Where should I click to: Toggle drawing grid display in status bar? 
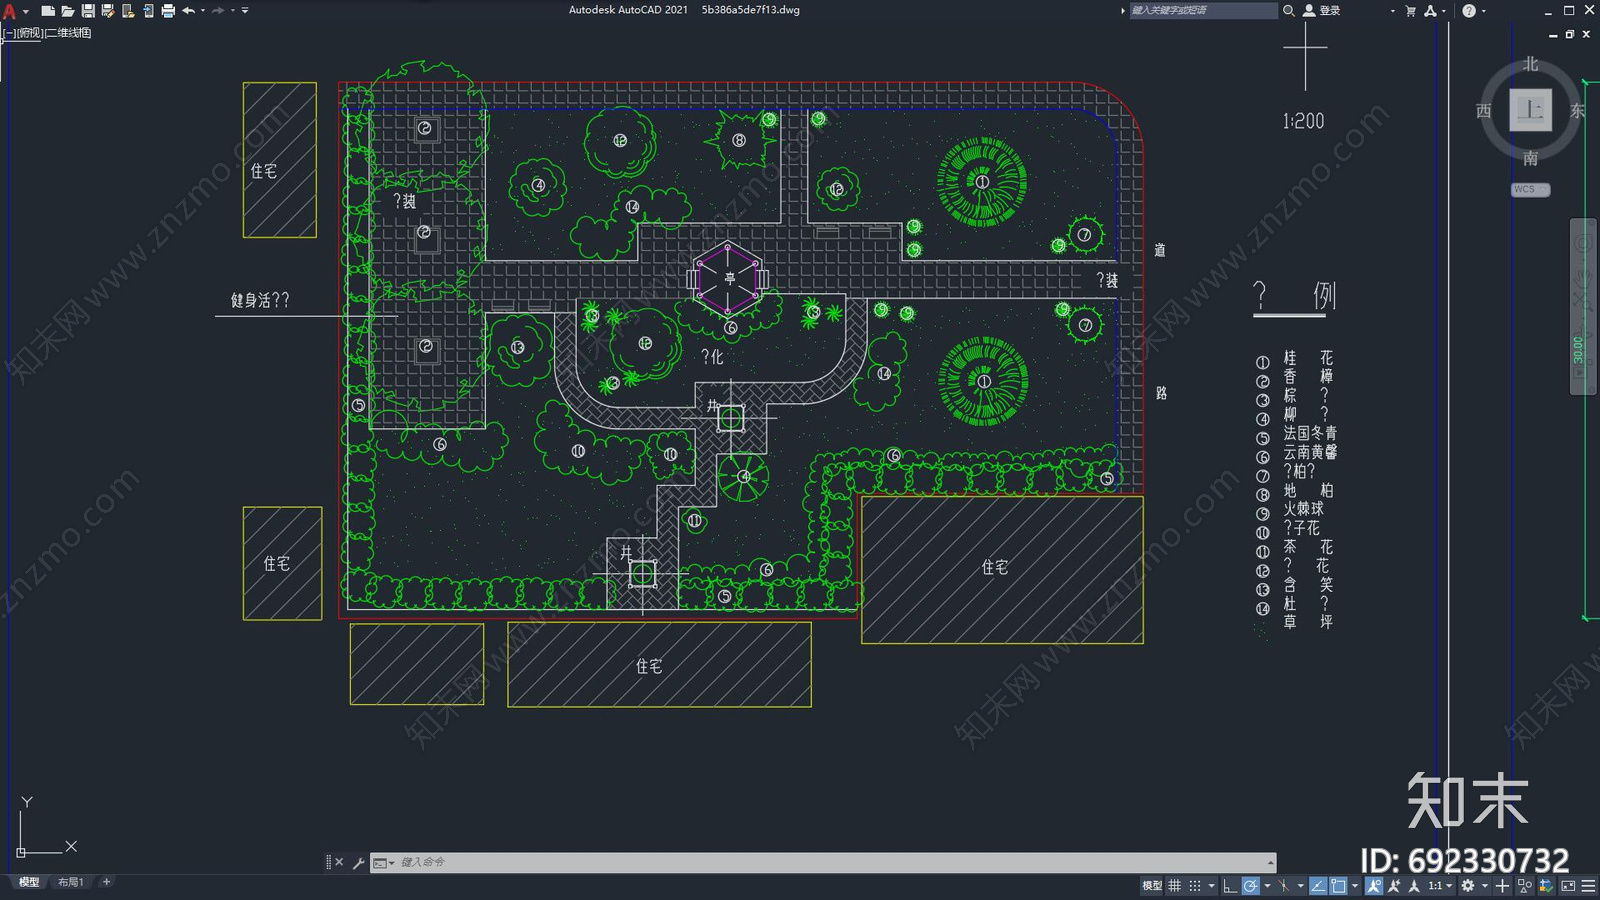[x=1175, y=885]
